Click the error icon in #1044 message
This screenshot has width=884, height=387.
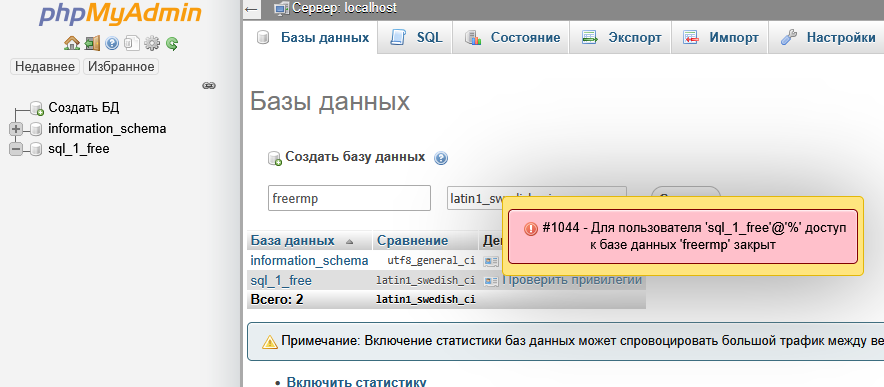point(531,228)
